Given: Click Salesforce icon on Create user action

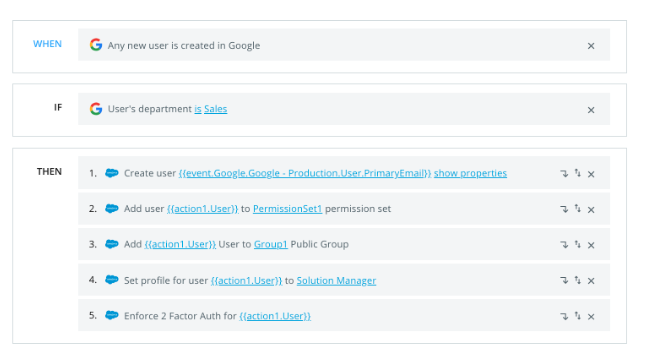Looking at the screenshot, I should click(x=111, y=173).
